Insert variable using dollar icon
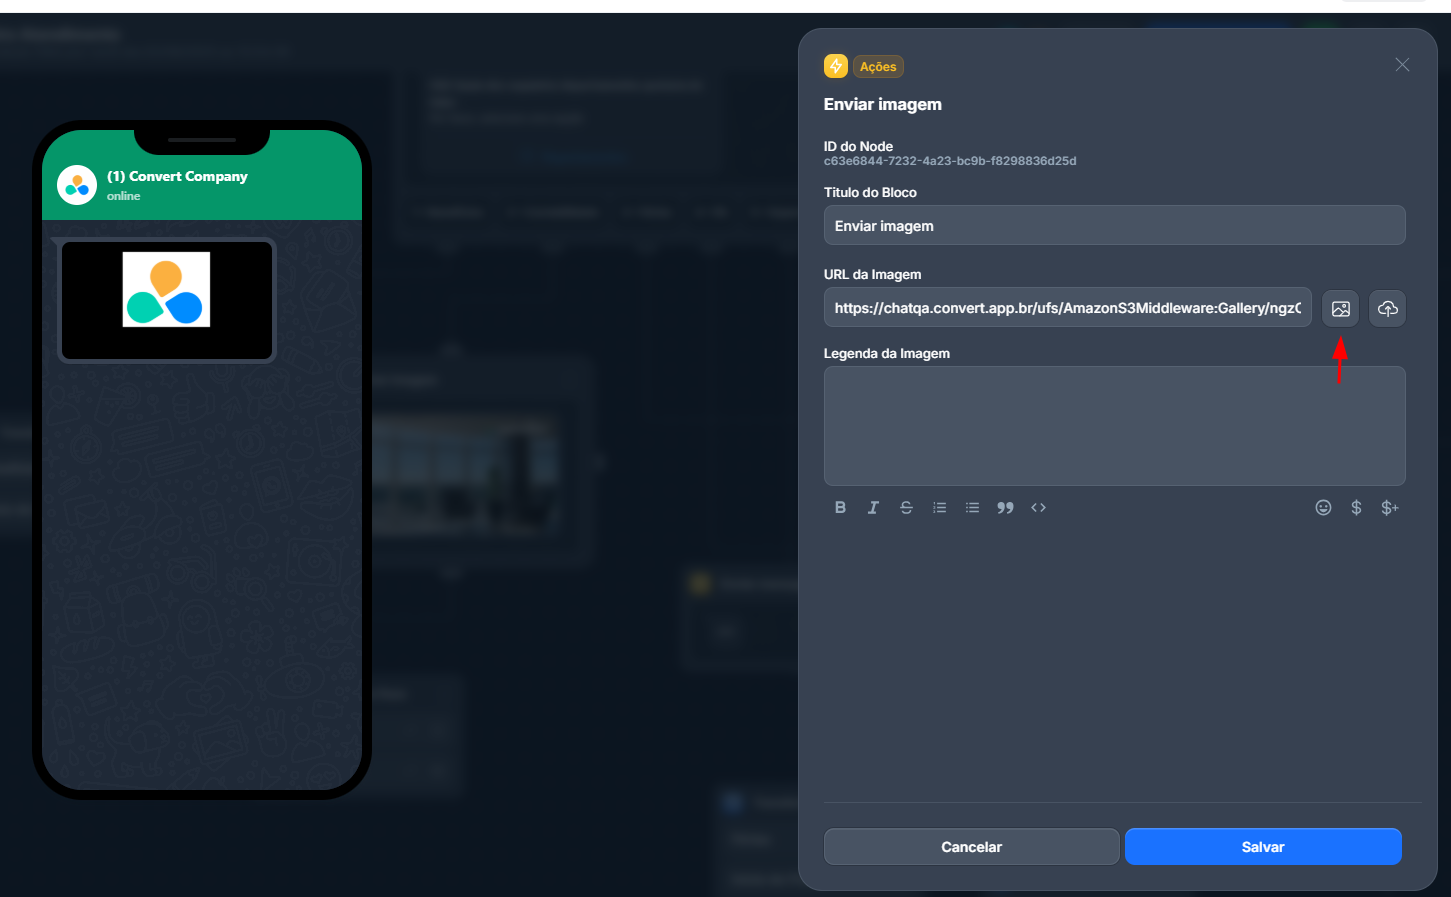 tap(1356, 508)
